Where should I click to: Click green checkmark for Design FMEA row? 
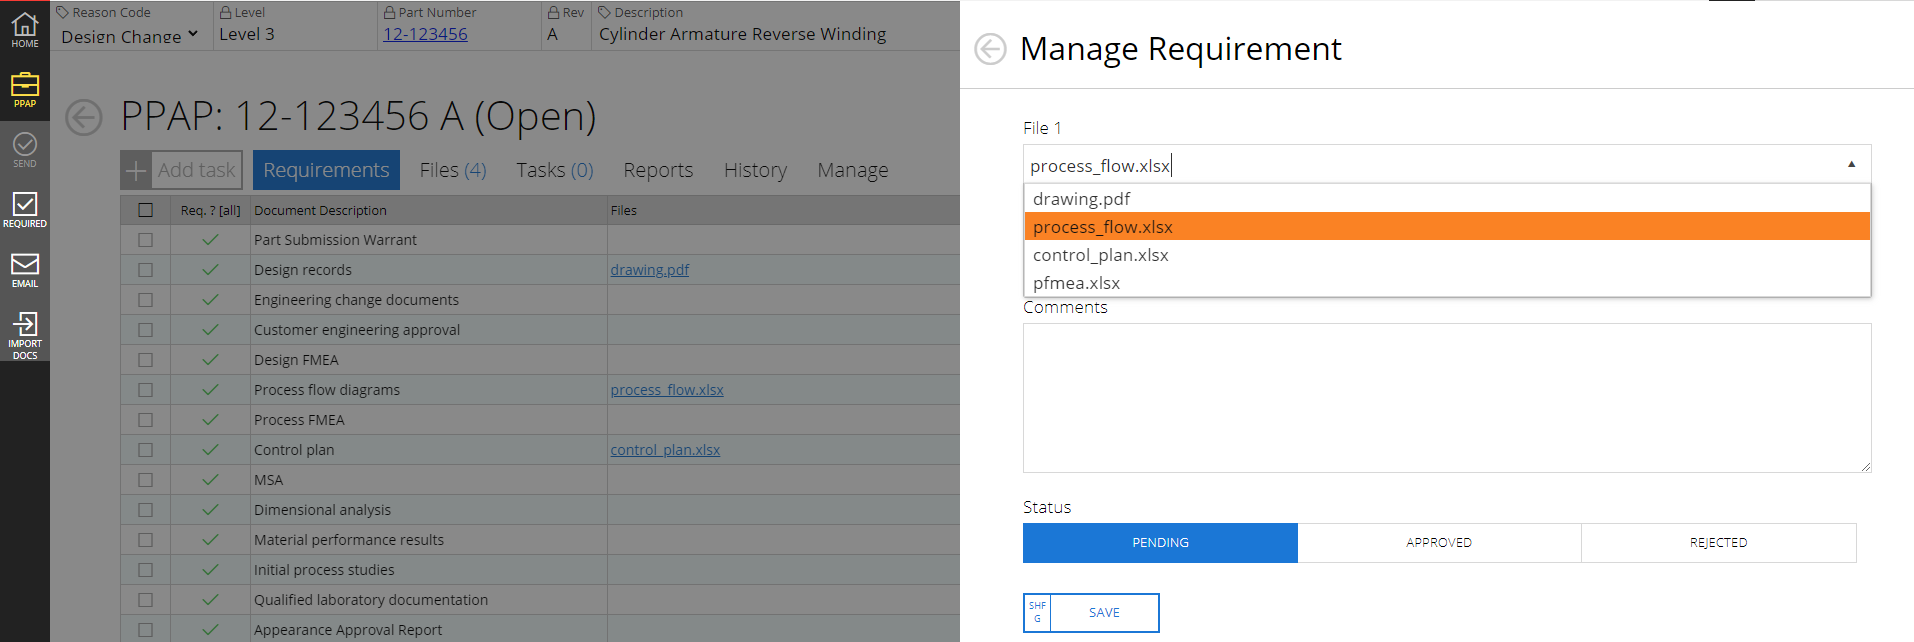coord(210,360)
